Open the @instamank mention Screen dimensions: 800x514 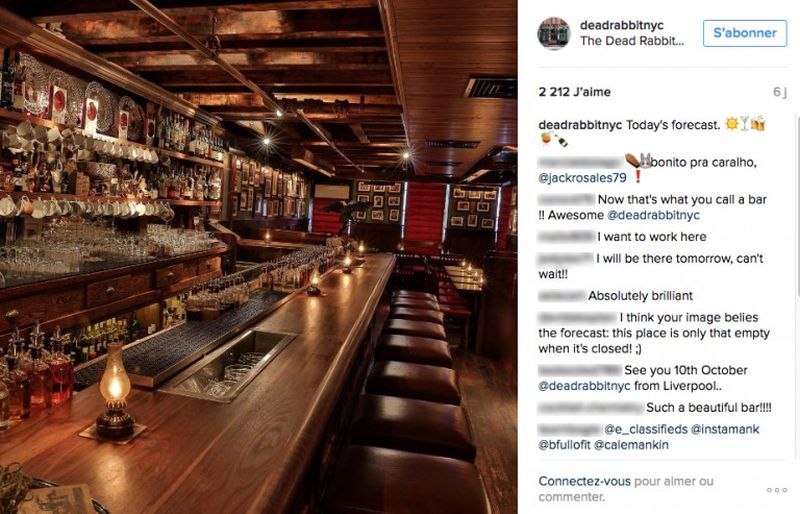[727, 429]
